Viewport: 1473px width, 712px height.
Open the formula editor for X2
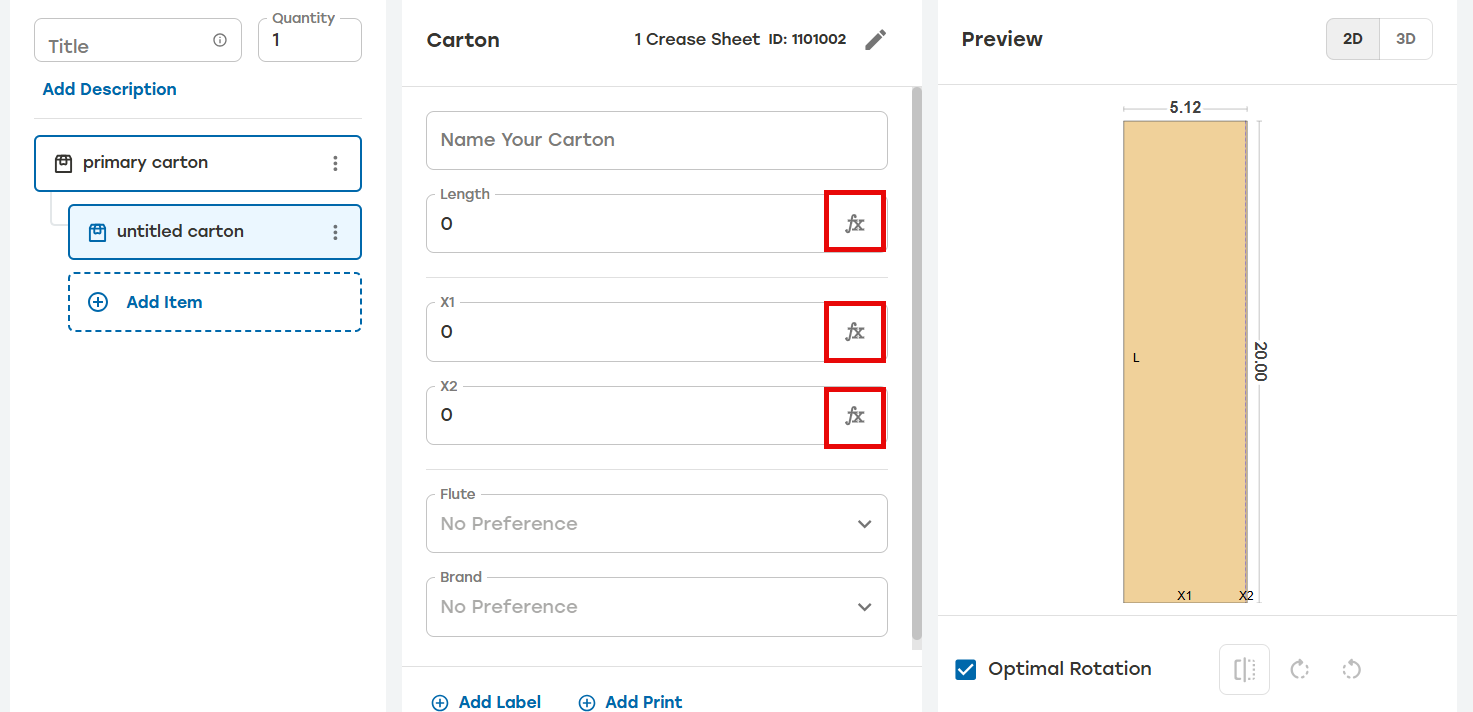click(x=855, y=416)
